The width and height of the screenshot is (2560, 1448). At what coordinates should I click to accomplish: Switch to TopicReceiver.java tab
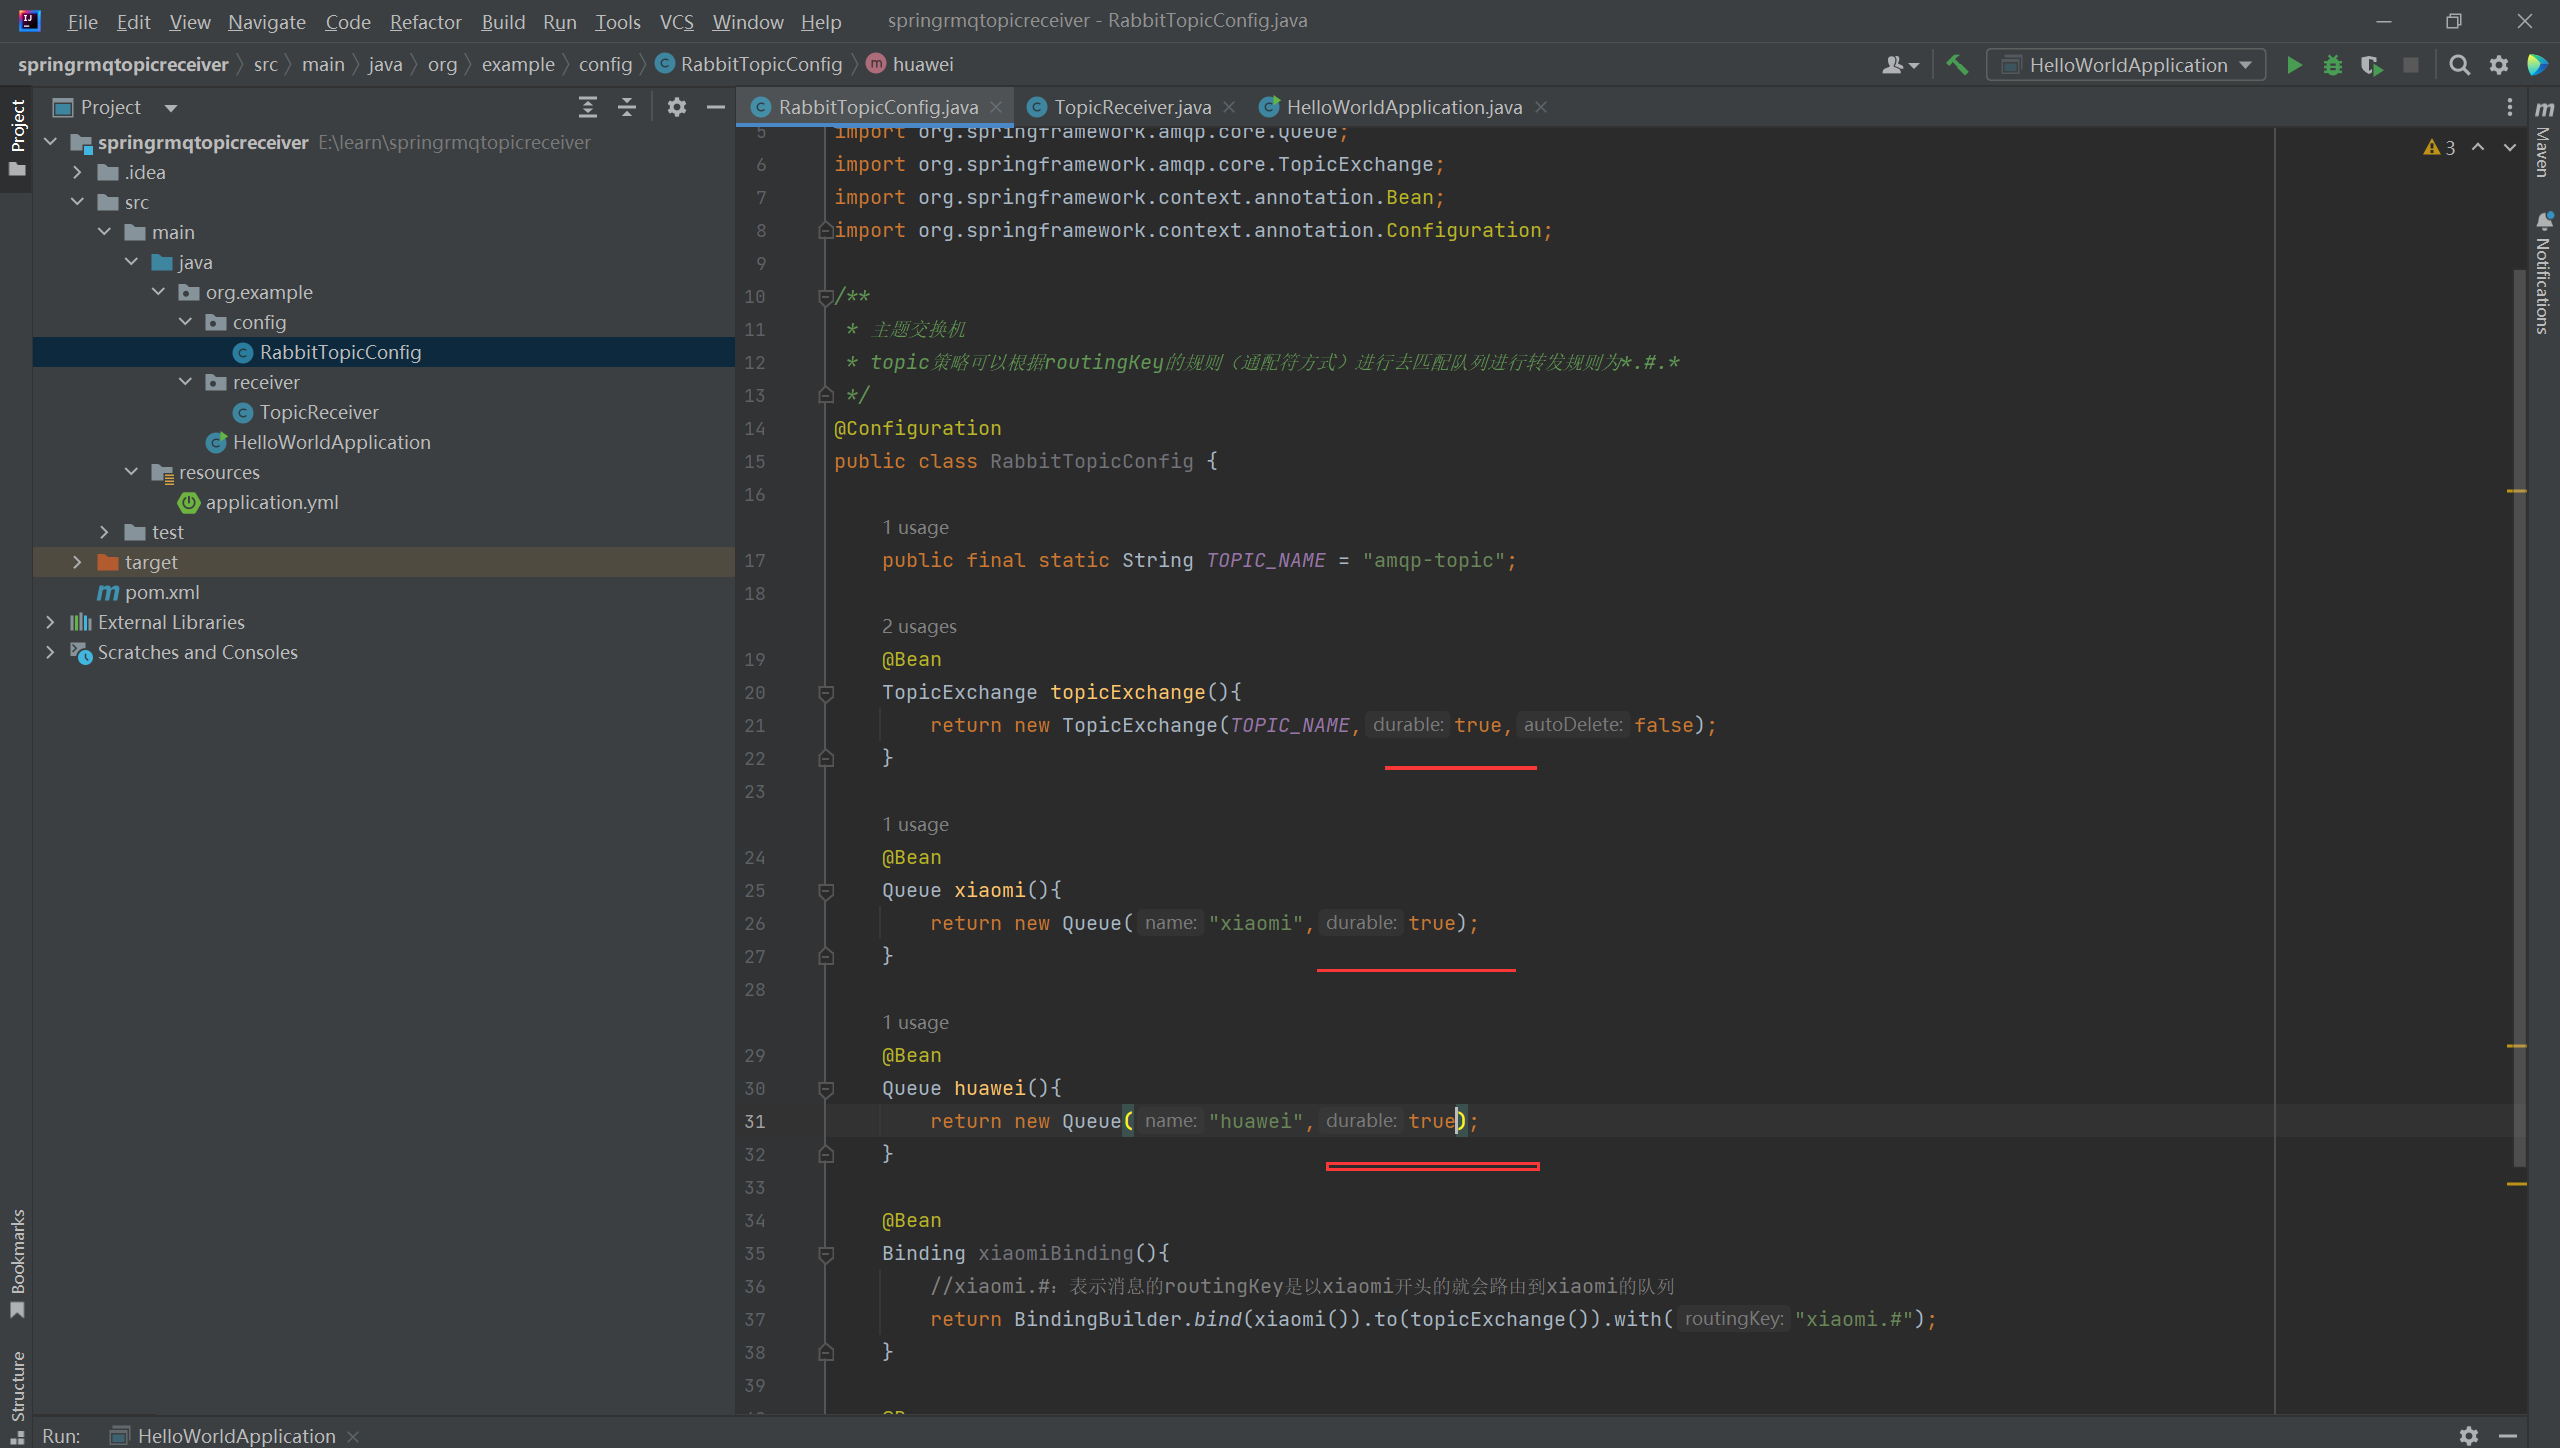[x=1131, y=107]
